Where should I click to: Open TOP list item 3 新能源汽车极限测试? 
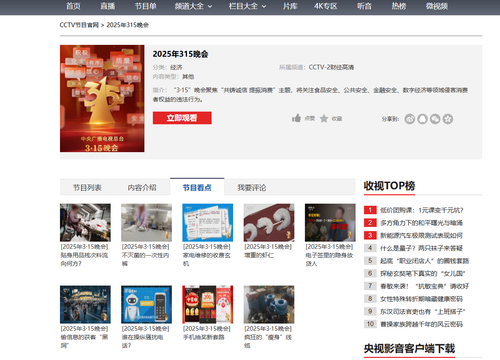point(421,235)
